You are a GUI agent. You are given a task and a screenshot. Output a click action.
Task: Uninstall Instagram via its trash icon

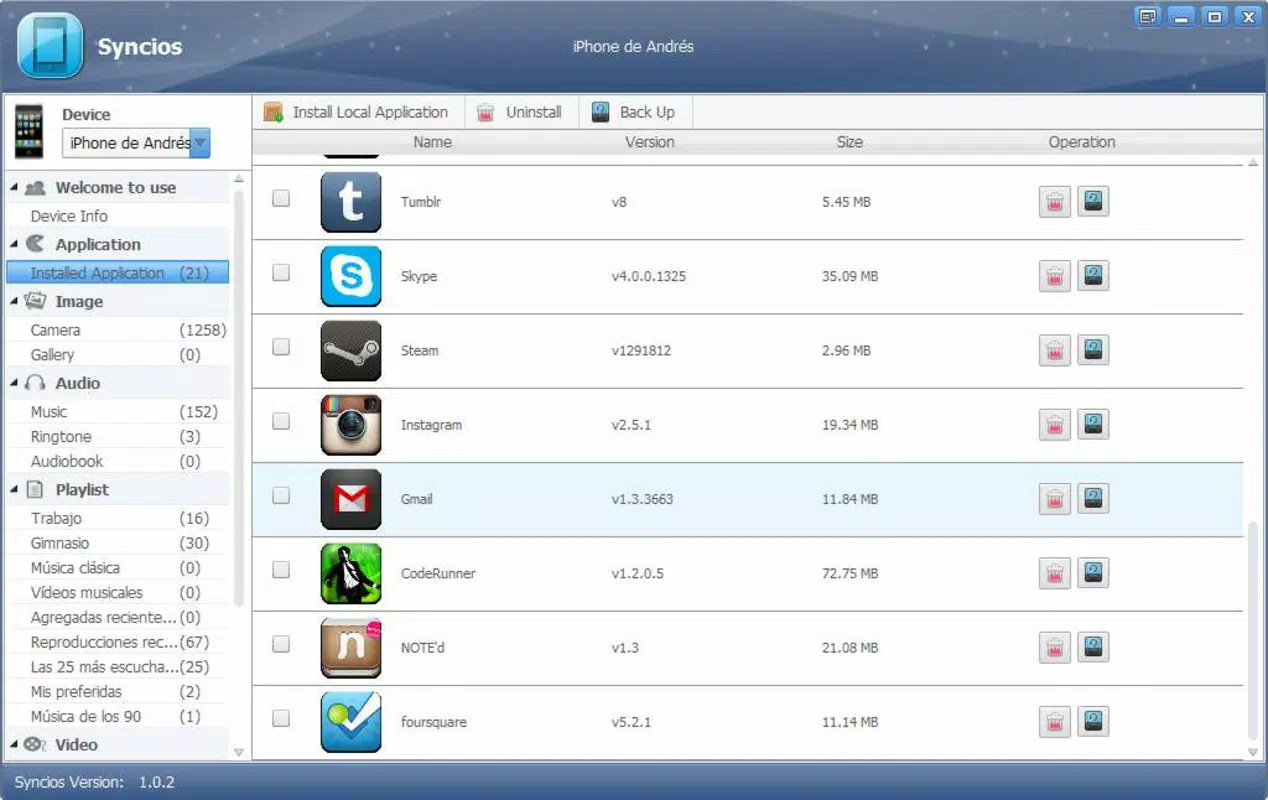[1054, 425]
